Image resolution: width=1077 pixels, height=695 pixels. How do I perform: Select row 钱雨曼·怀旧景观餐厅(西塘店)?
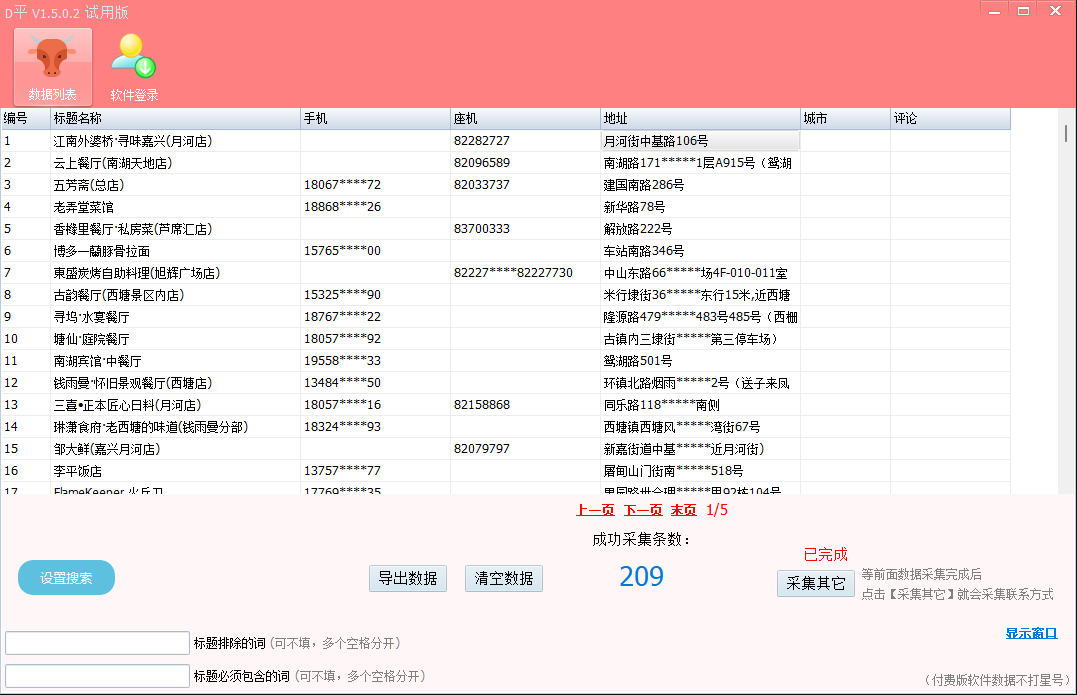tap(506, 383)
